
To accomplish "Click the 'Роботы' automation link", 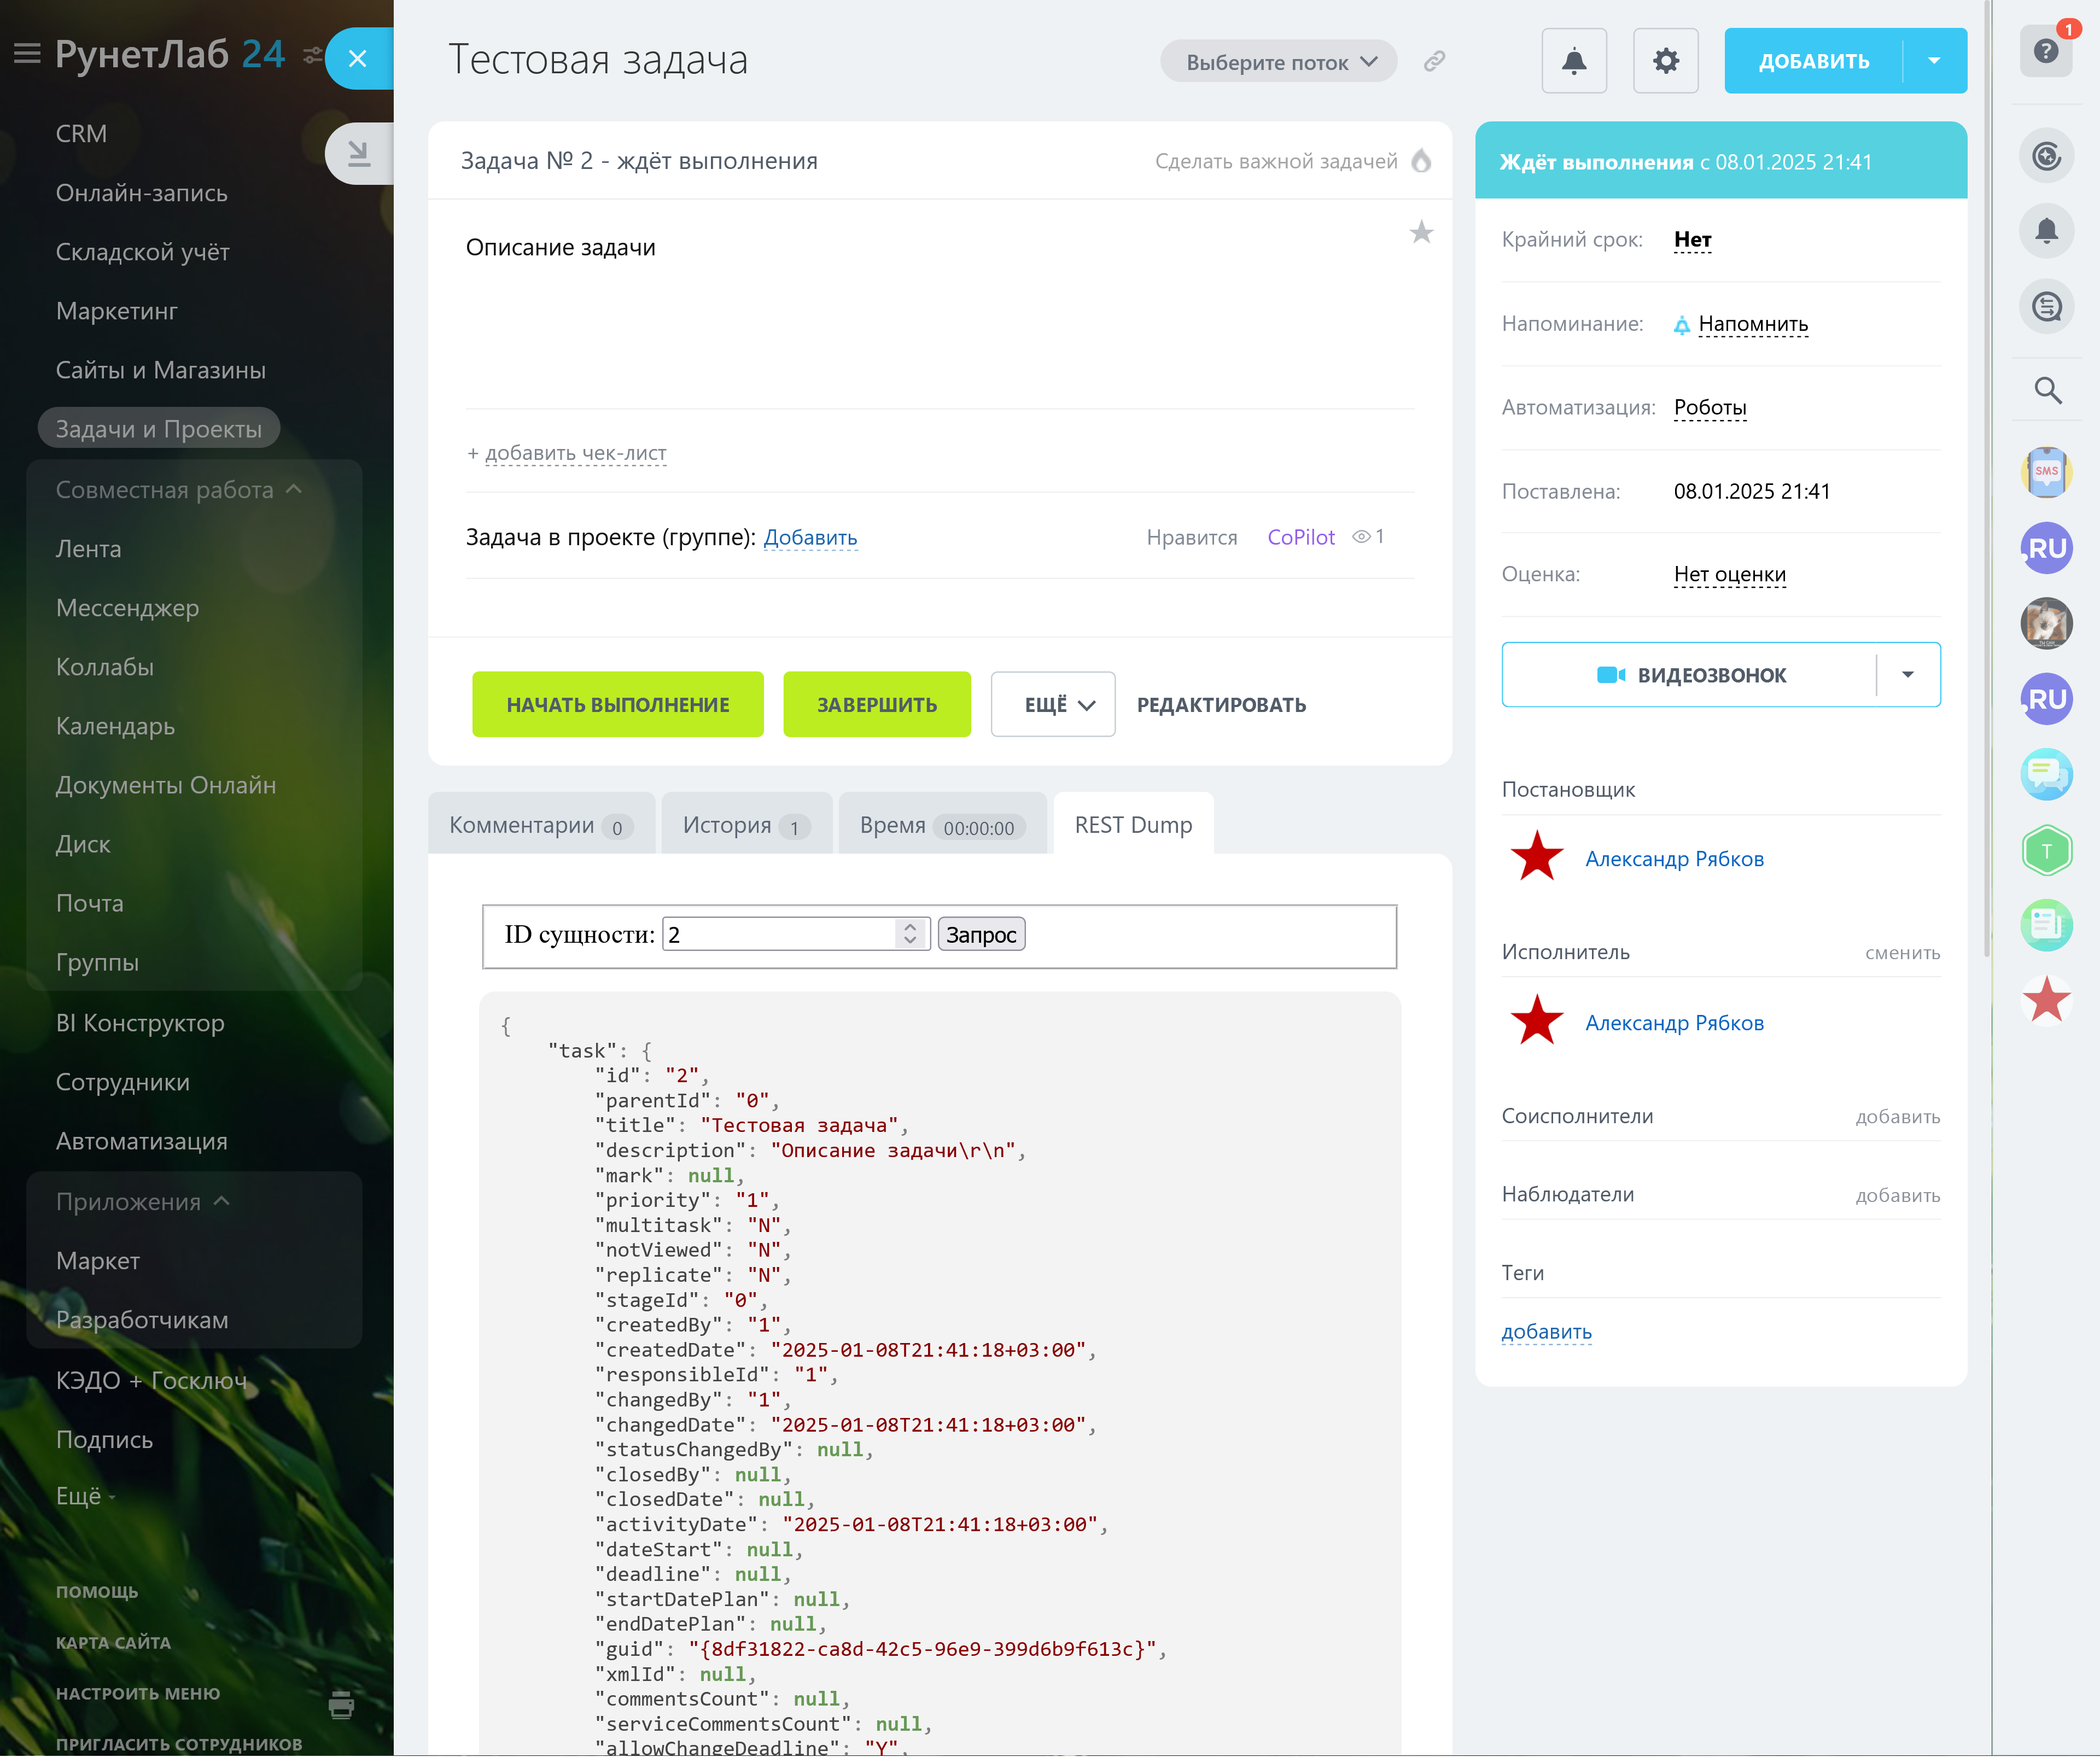I will (1709, 408).
